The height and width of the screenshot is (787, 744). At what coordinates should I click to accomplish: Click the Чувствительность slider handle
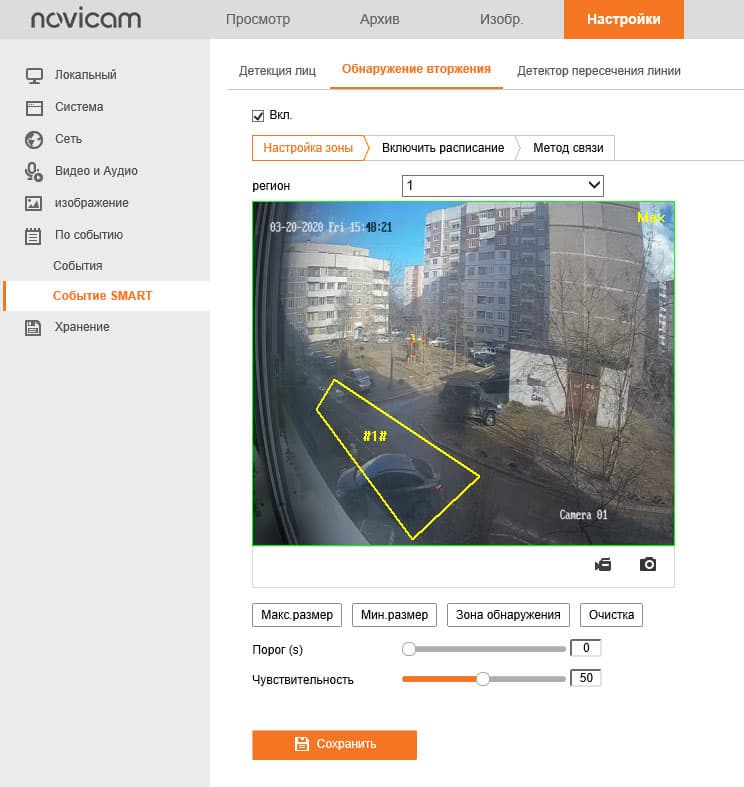coord(483,679)
